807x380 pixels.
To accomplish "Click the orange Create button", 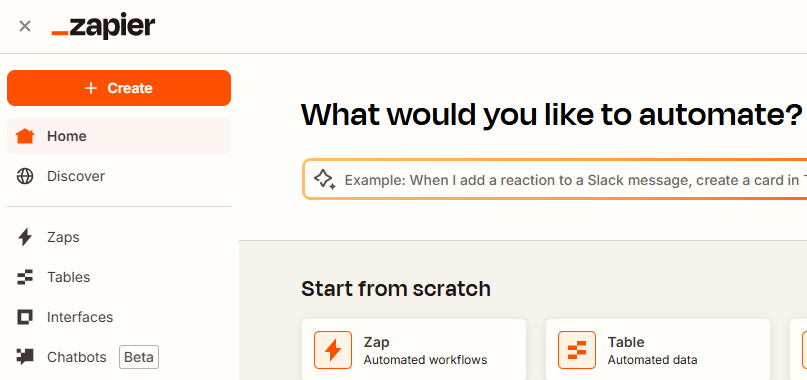I will [119, 88].
